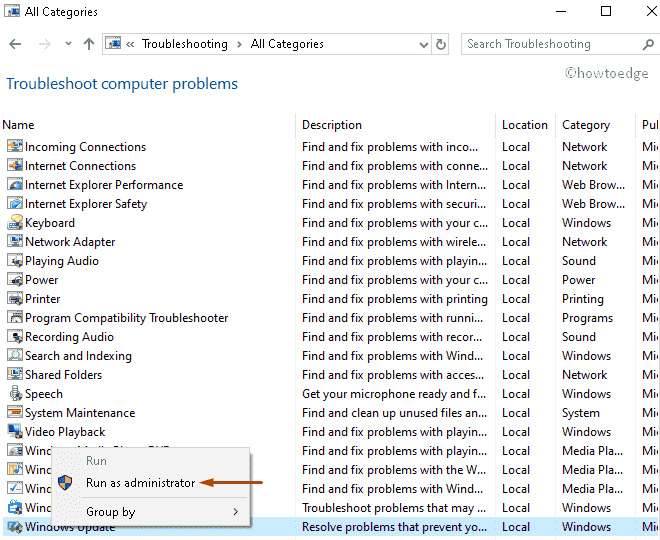Click the Internet Explorer Performance icon
The image size is (660, 540).
(15, 185)
